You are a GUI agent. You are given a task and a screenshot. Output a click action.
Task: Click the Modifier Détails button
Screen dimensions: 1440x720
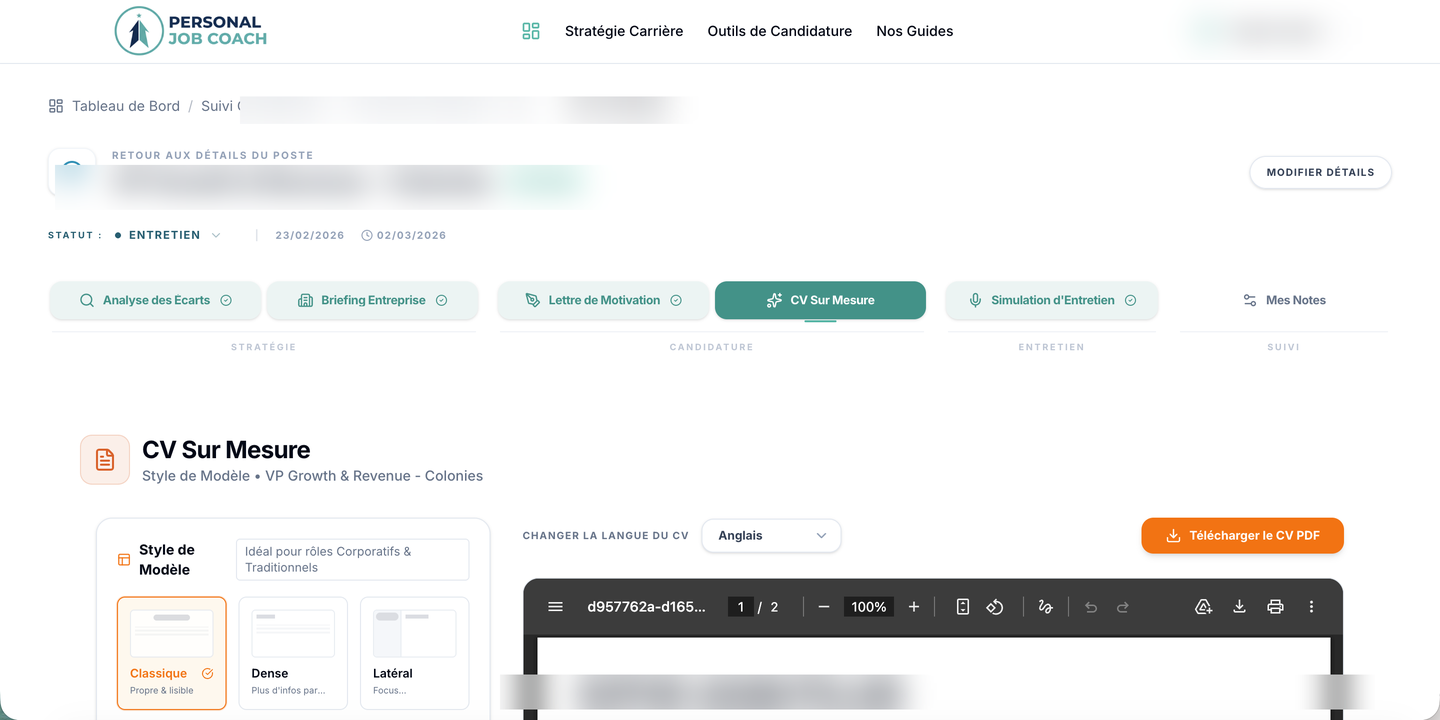pos(1320,172)
